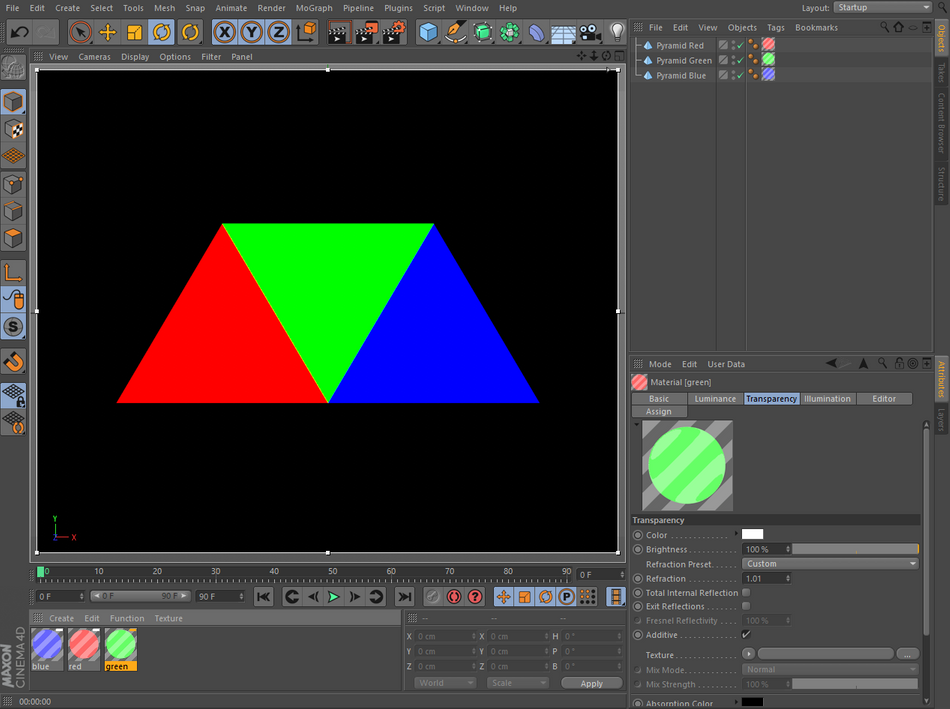
Task: Open the MoGraph menu
Action: coord(314,8)
